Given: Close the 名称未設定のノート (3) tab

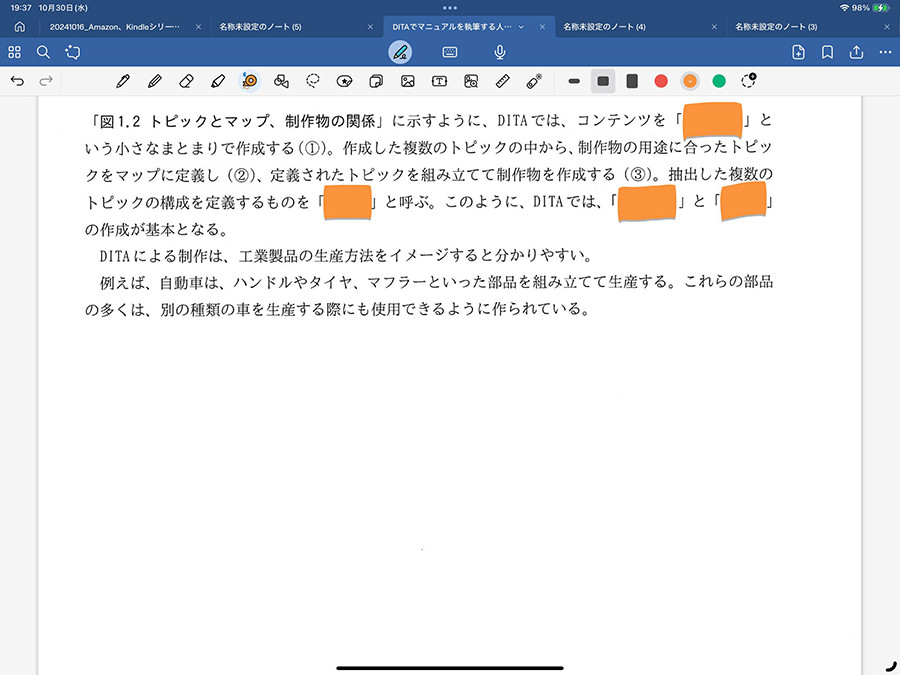Looking at the screenshot, I should tap(887, 27).
